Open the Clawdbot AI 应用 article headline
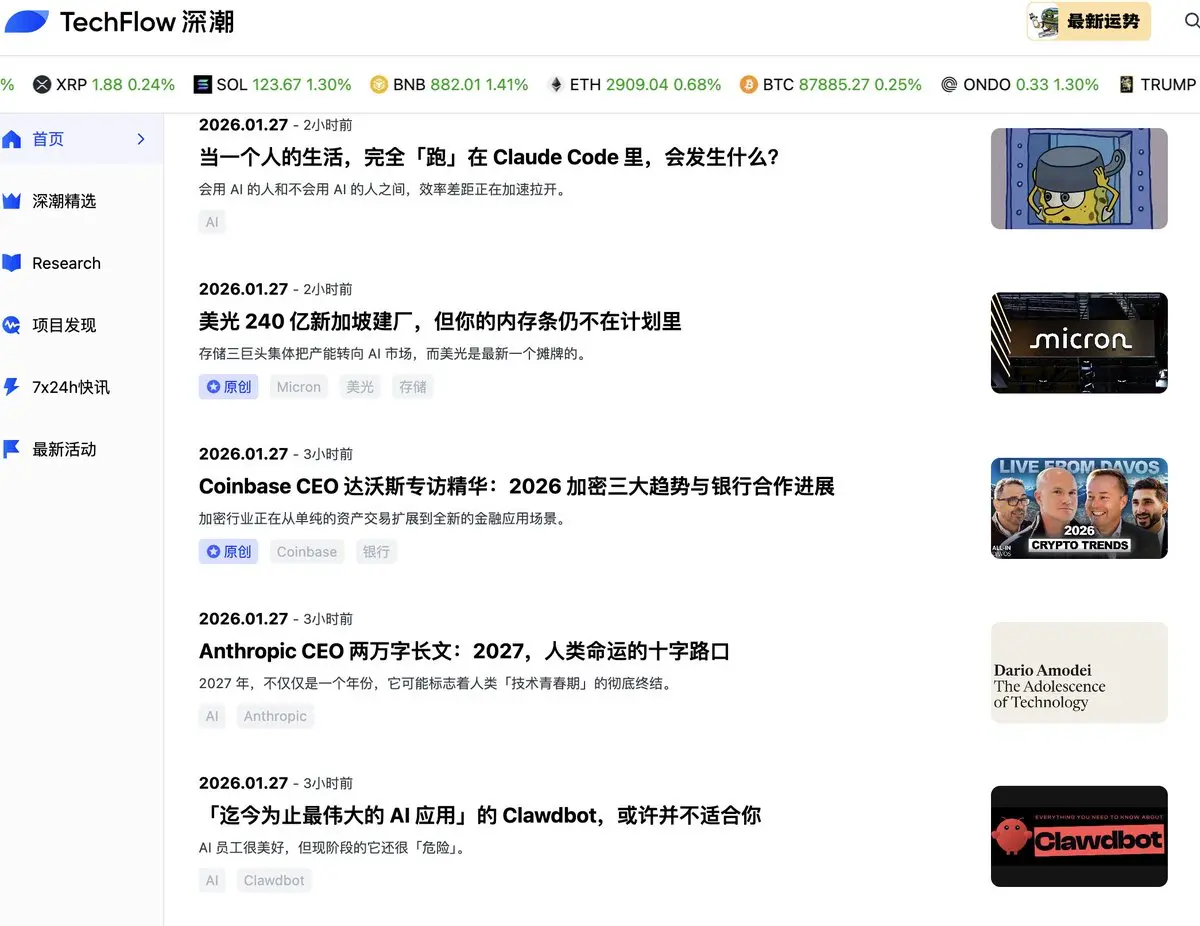This screenshot has height=926, width=1200. tap(480, 815)
